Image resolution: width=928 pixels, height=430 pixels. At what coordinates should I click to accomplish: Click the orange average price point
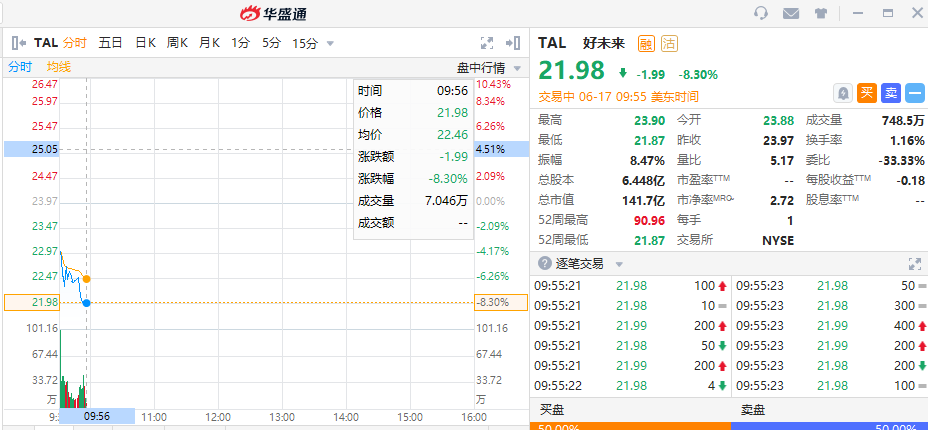click(86, 279)
